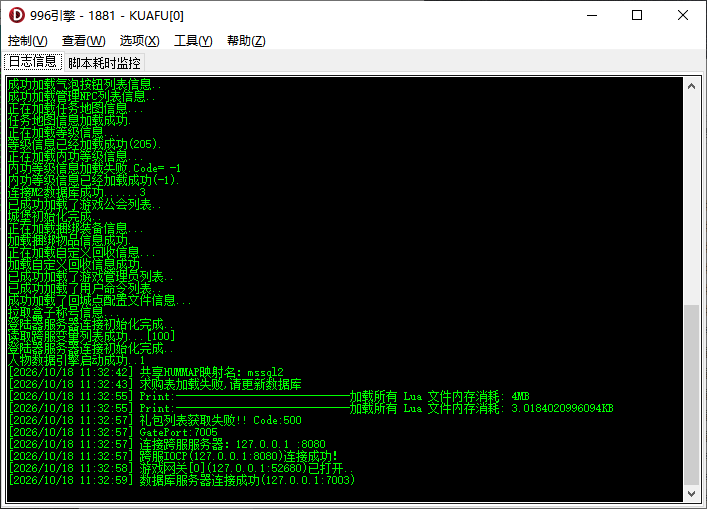707x509 pixels.
Task: Open the 帮助(Z) menu
Action: pos(246,41)
